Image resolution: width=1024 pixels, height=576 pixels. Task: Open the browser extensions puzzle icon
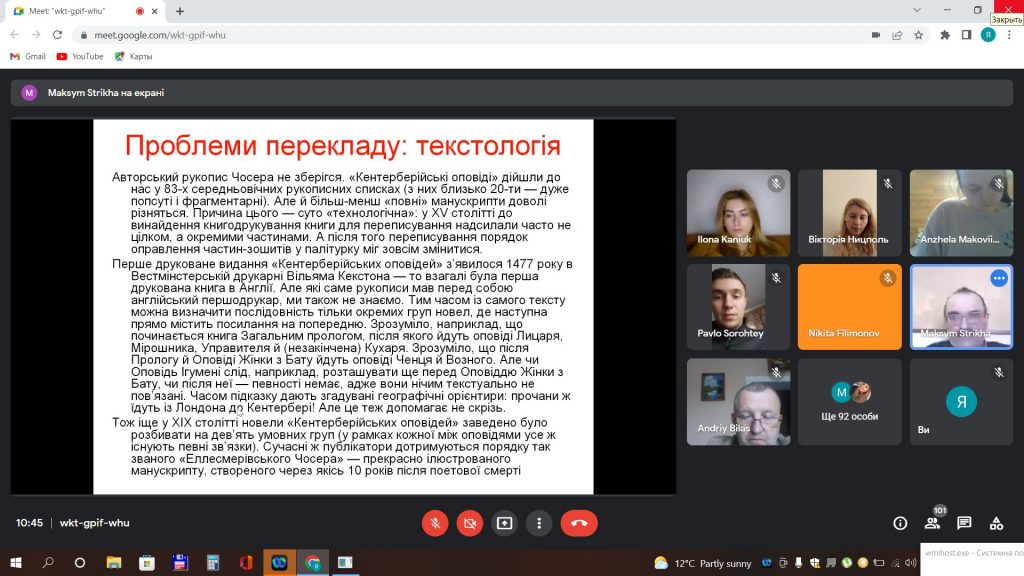[x=945, y=35]
